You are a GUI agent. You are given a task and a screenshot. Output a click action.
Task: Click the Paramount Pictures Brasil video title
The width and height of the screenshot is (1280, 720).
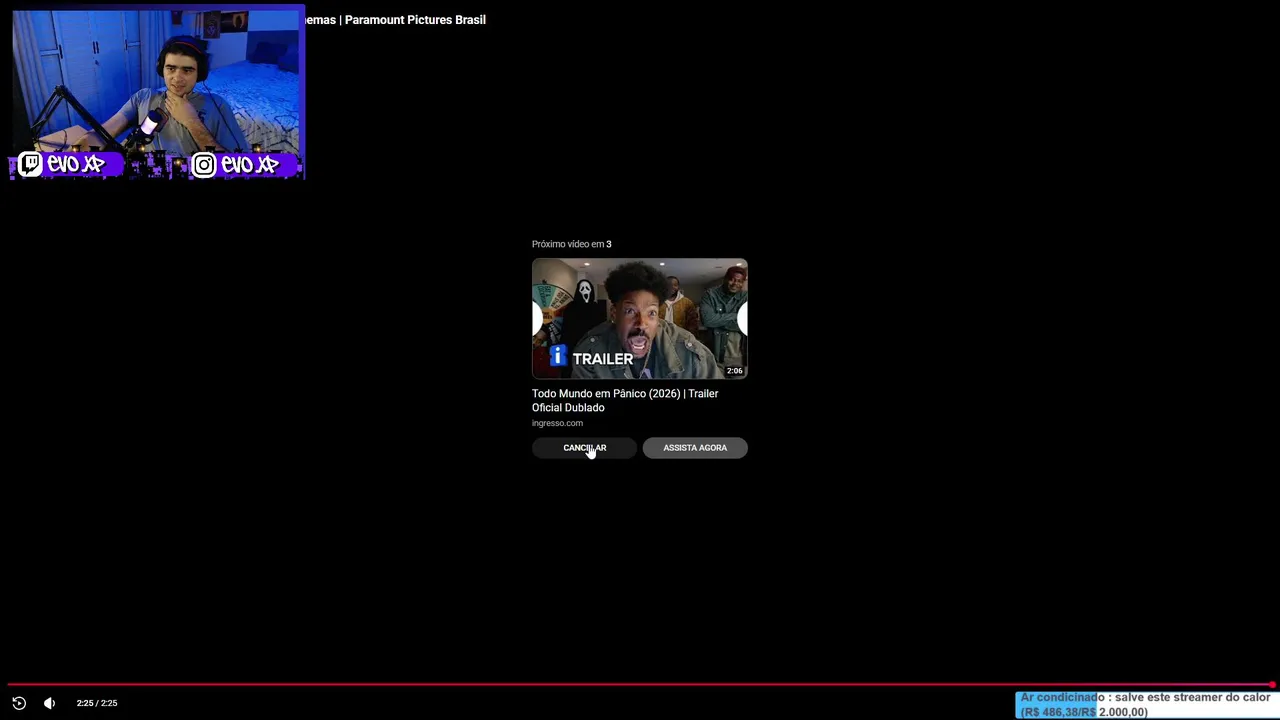pos(395,20)
